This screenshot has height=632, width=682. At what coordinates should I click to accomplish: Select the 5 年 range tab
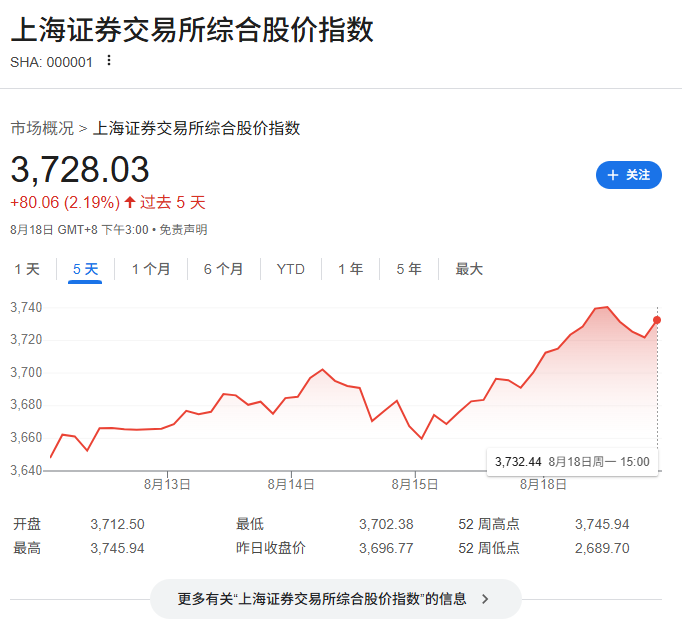coord(409,269)
